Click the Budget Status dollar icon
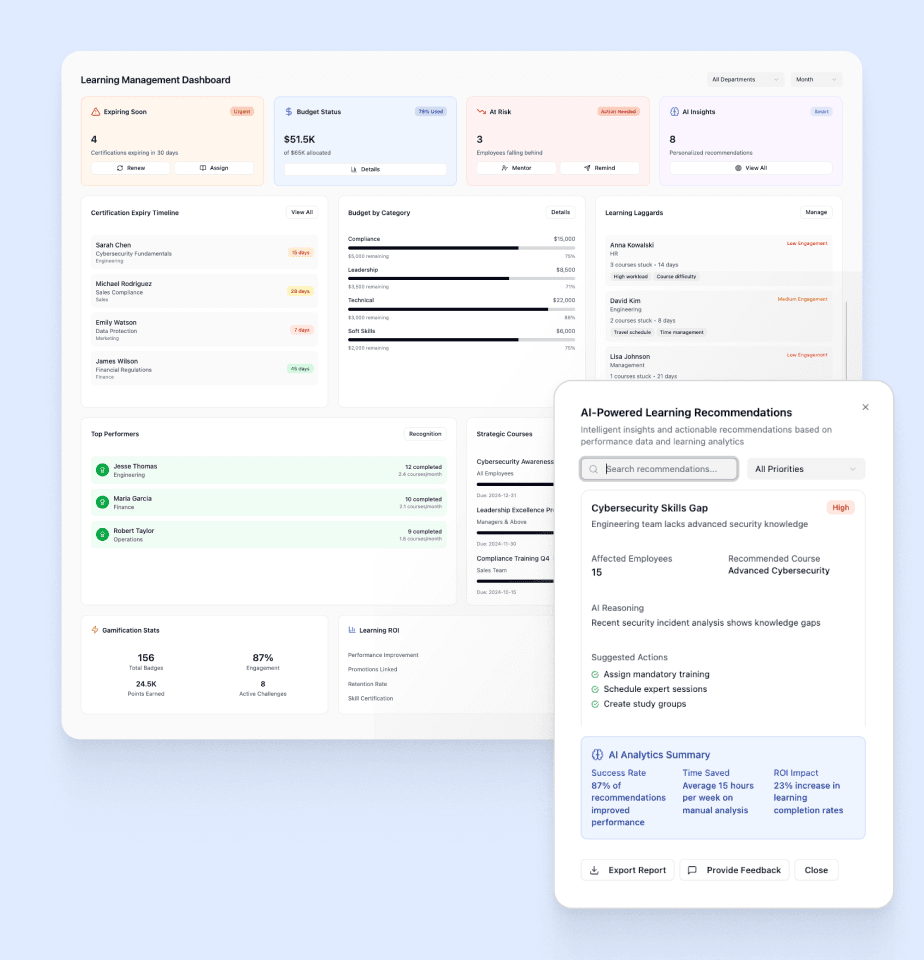 (x=288, y=112)
